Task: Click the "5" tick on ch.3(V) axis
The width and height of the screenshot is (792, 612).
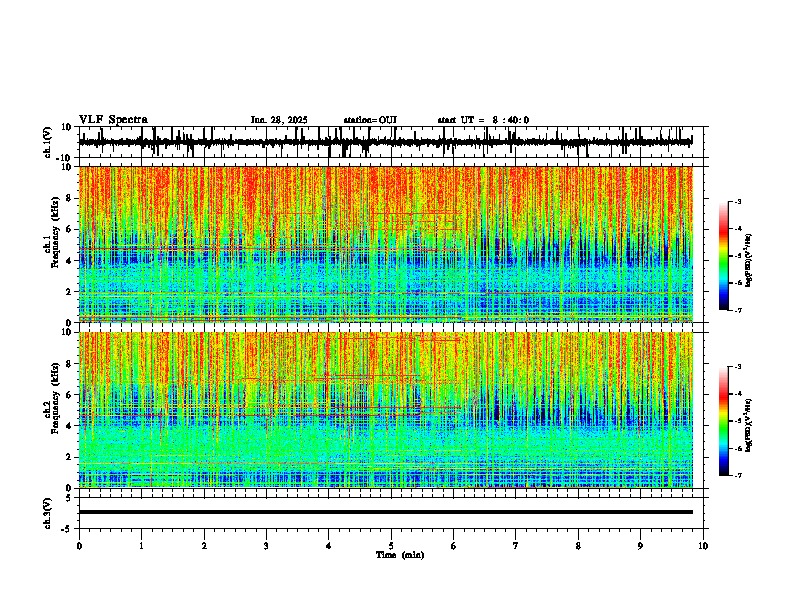Action: 70,497
